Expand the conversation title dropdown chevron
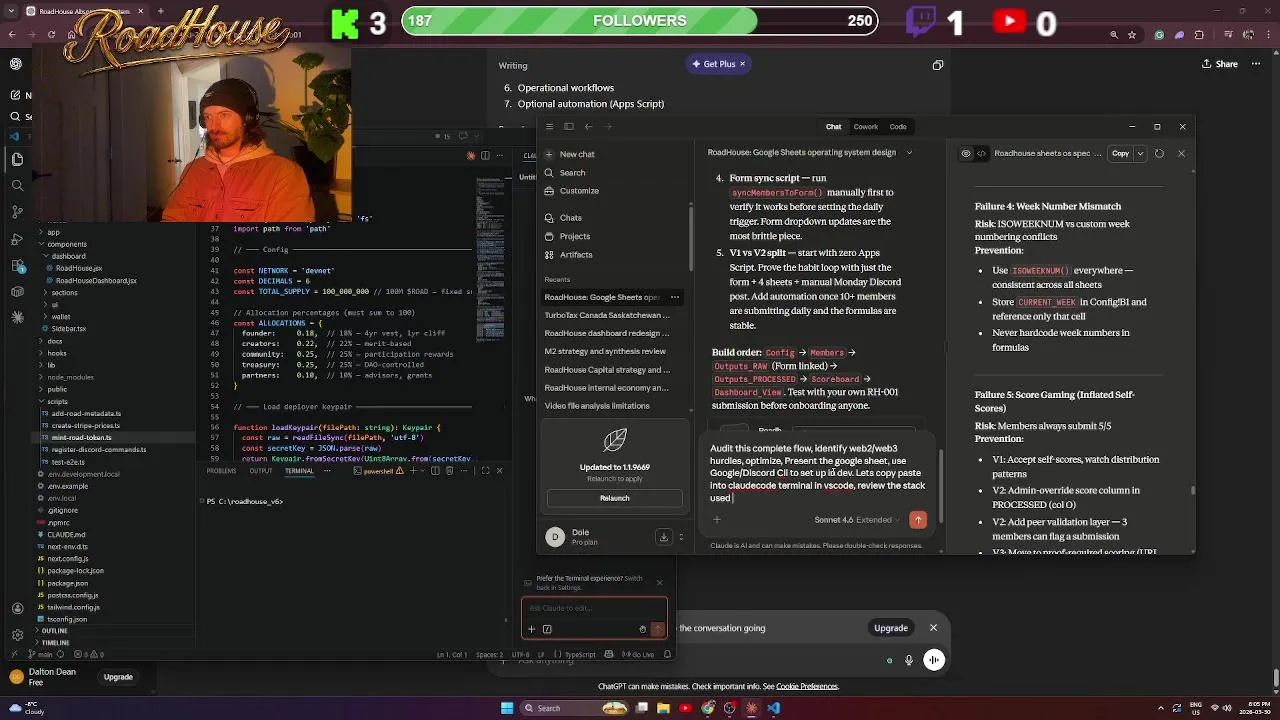Image resolution: width=1280 pixels, height=720 pixels. point(909,153)
